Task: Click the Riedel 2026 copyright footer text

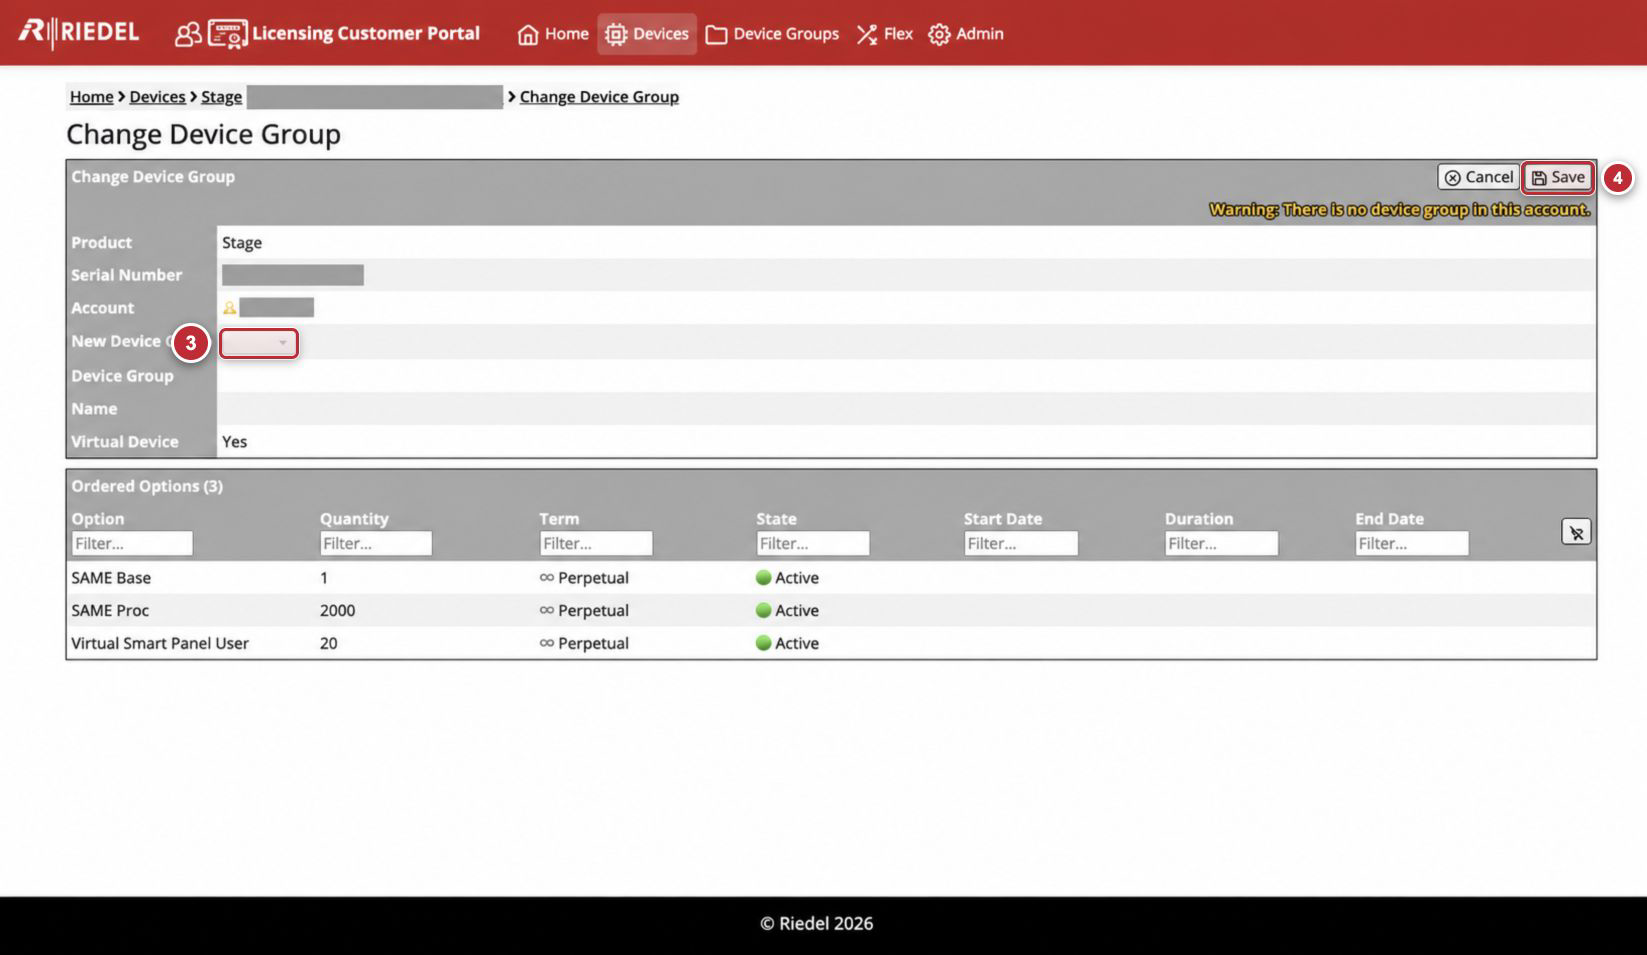Action: [816, 924]
